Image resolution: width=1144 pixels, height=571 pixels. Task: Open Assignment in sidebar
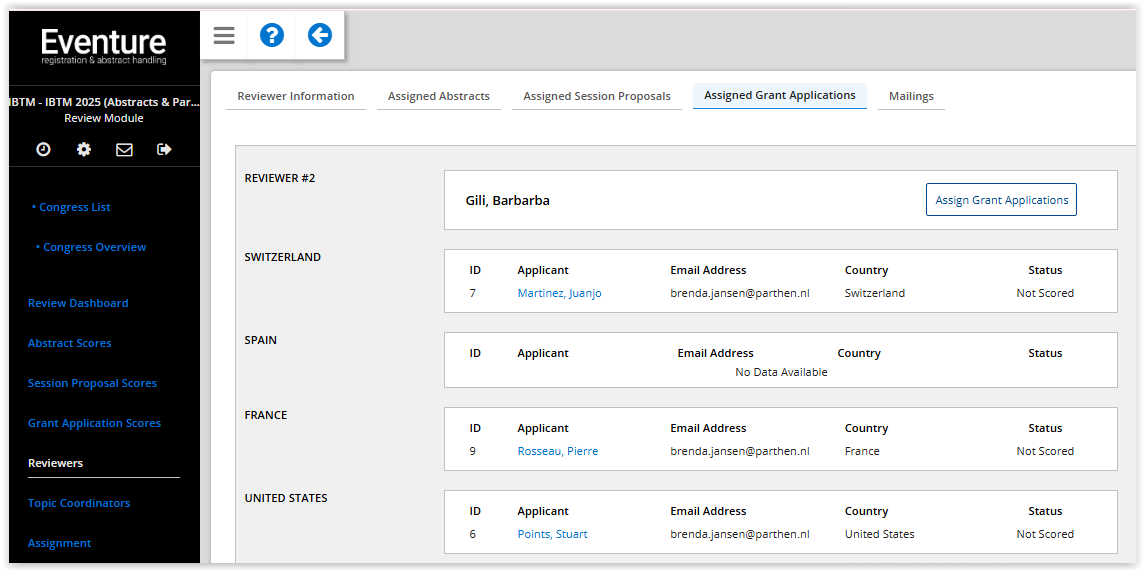coord(59,543)
